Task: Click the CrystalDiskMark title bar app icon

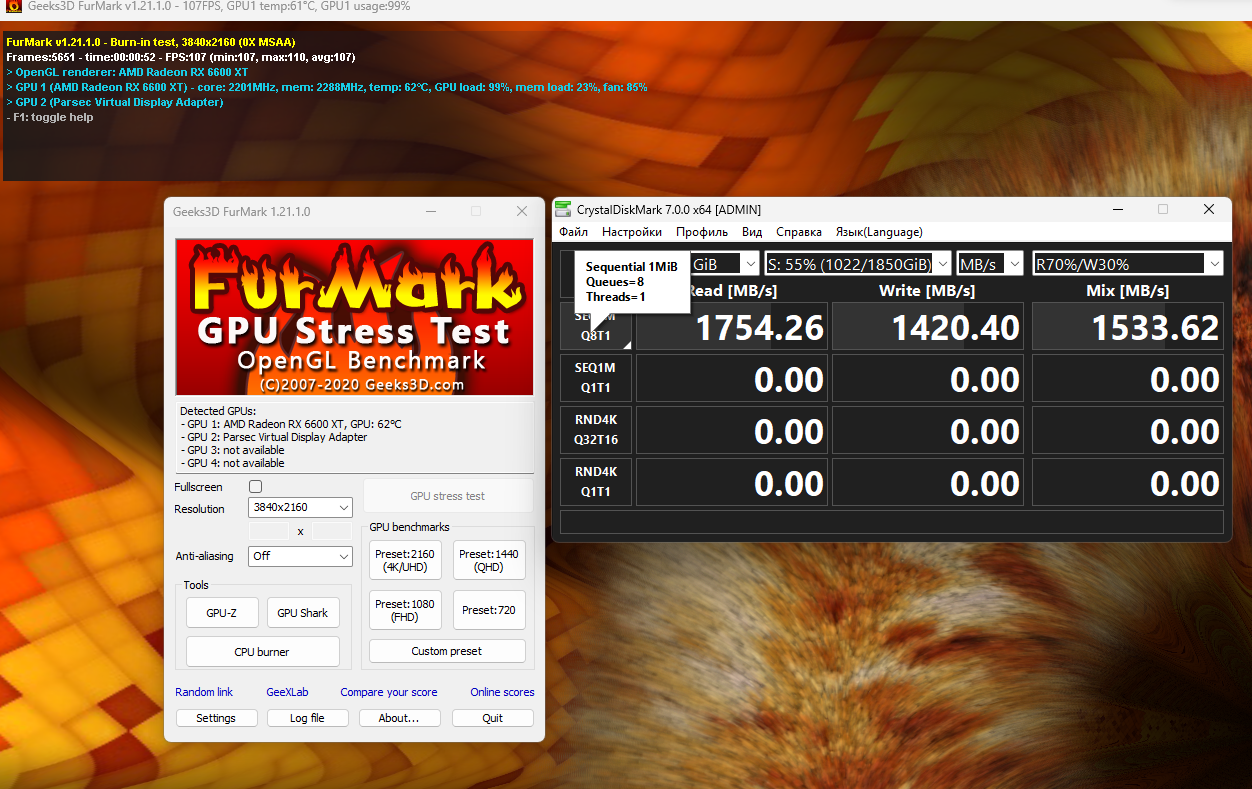Action: 564,209
